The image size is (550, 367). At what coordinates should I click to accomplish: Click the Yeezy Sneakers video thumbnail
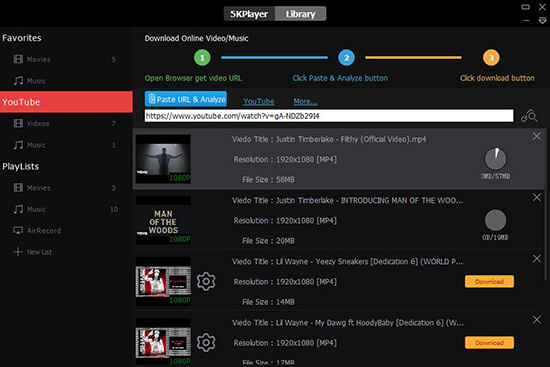(x=163, y=281)
